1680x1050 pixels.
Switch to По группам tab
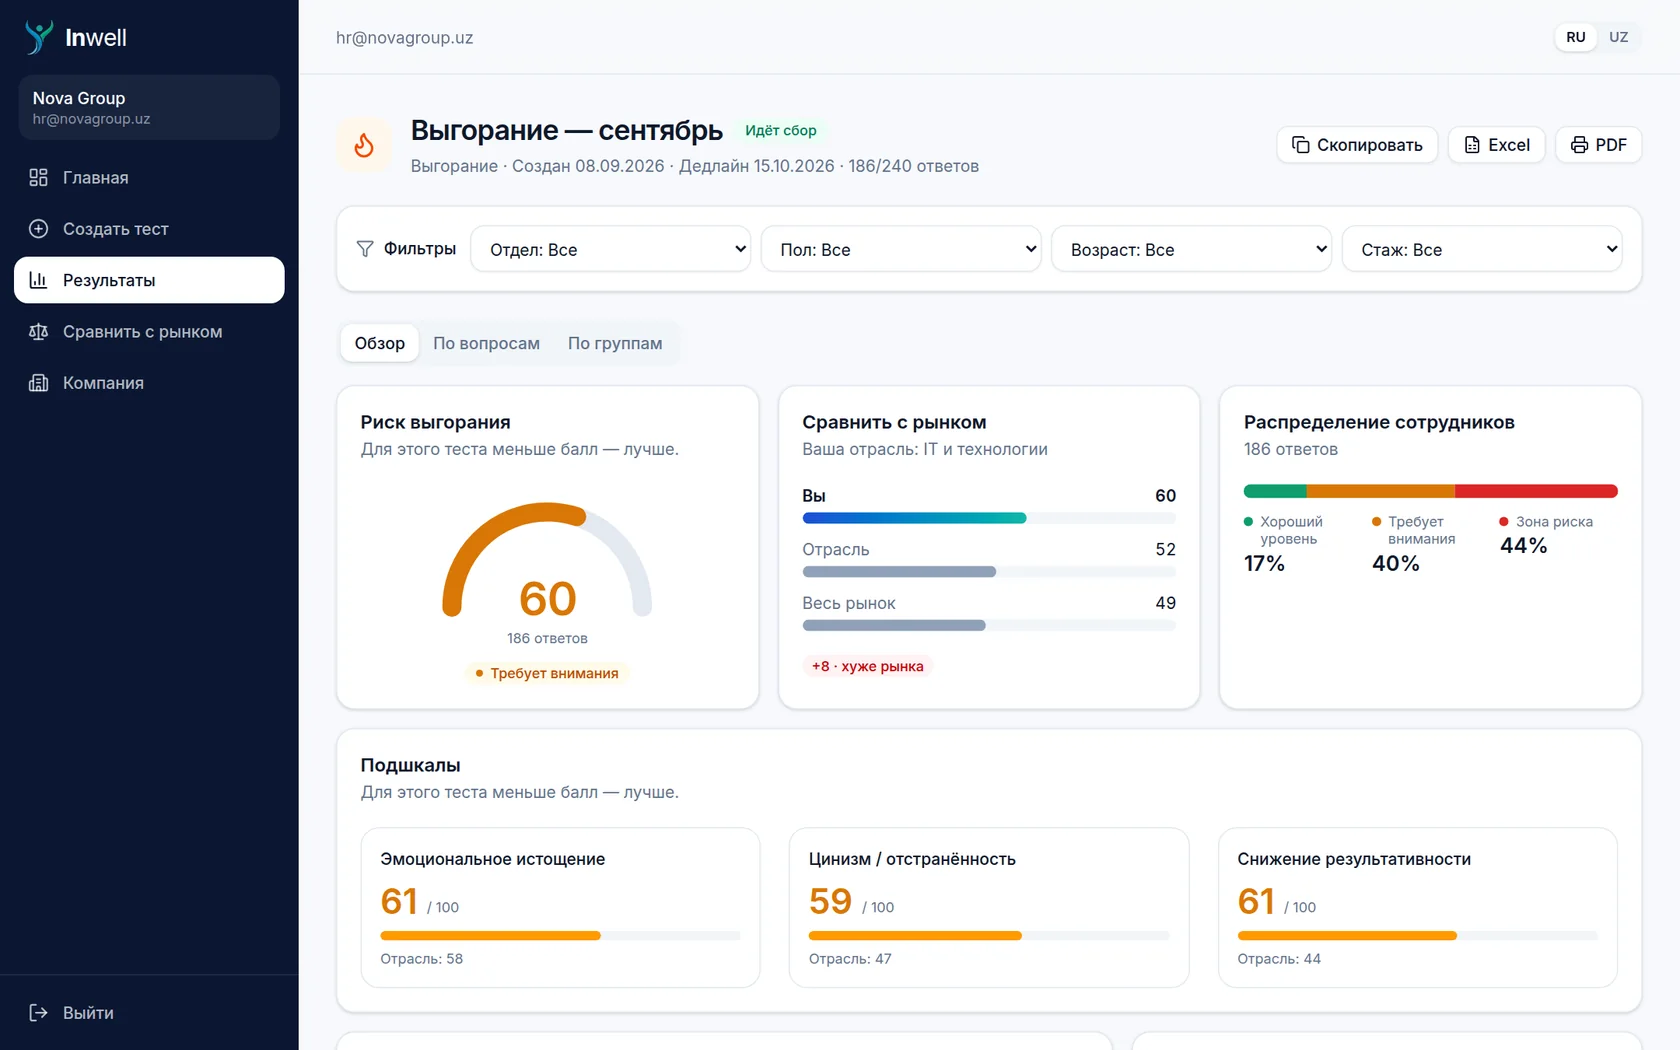(x=615, y=343)
